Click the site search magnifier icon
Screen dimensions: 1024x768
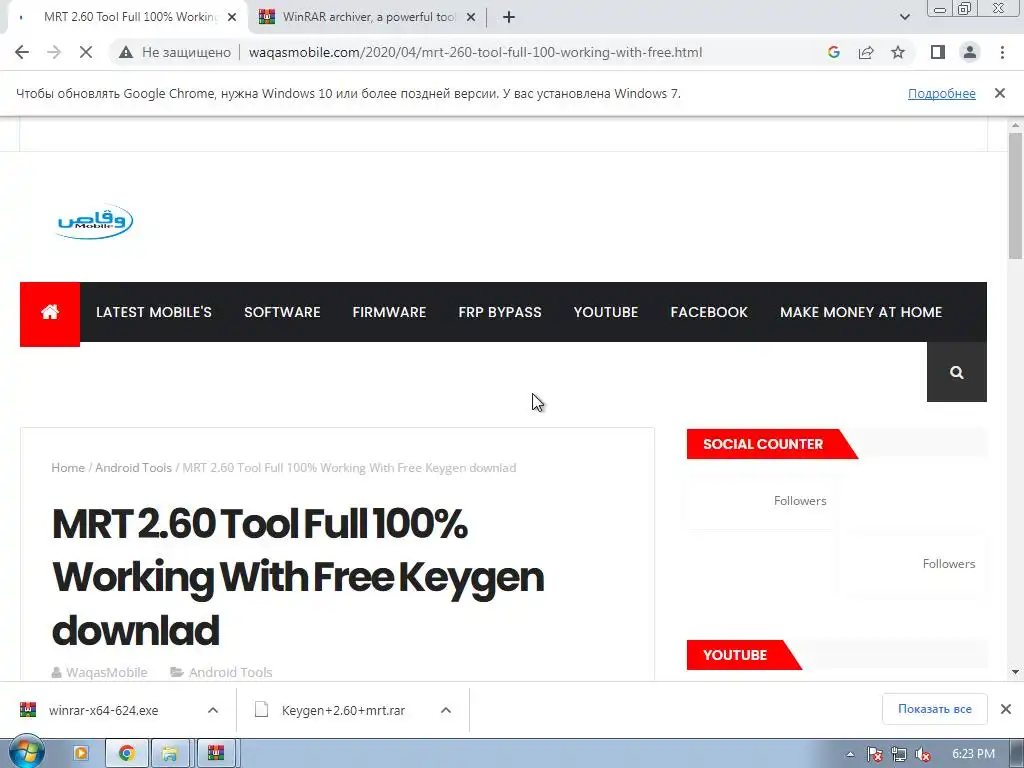pos(957,372)
